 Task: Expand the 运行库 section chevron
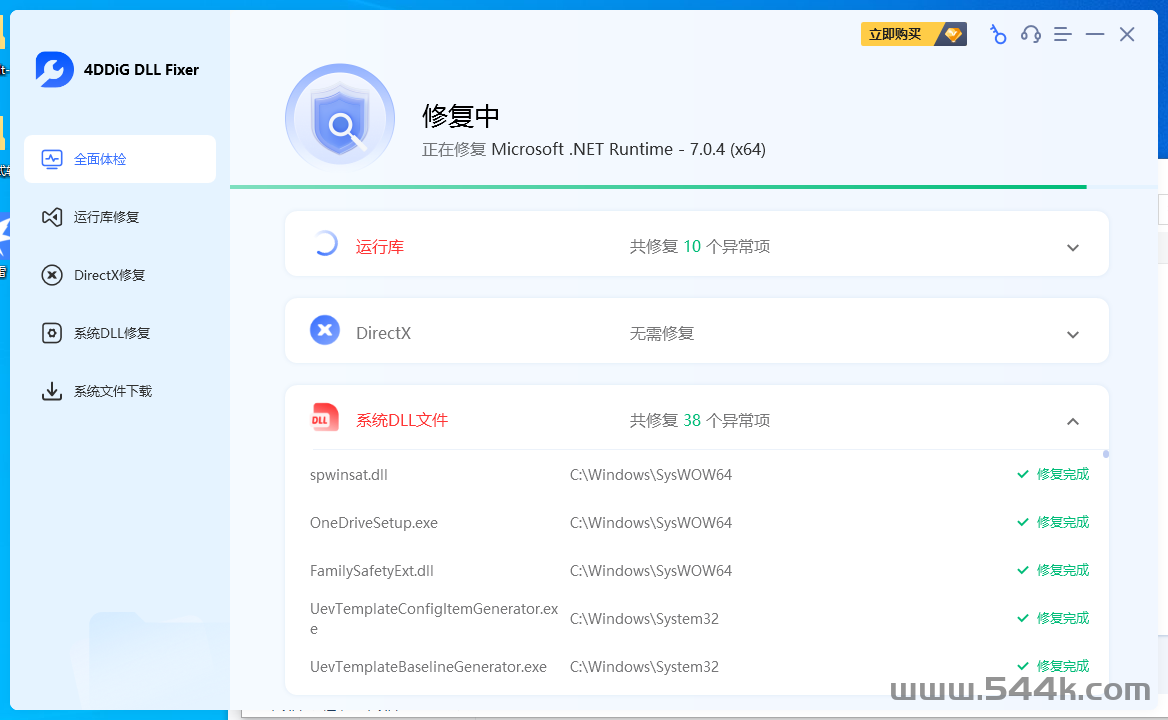tap(1072, 248)
